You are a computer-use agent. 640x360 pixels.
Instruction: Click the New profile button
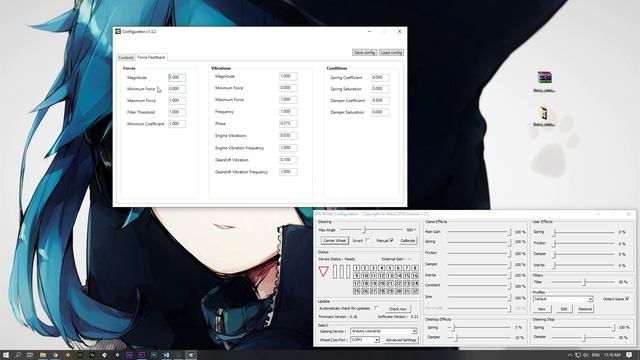click(x=542, y=309)
